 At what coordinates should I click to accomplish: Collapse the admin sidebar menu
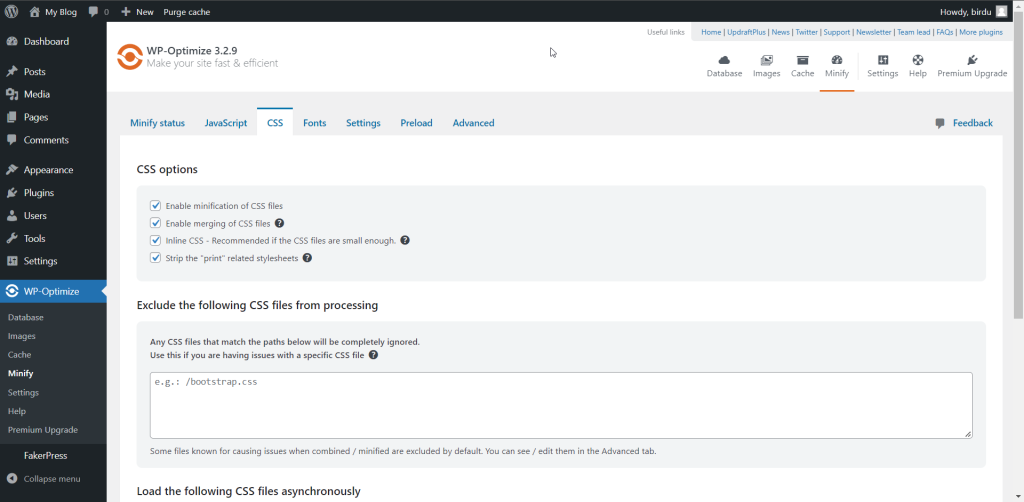pos(43,479)
